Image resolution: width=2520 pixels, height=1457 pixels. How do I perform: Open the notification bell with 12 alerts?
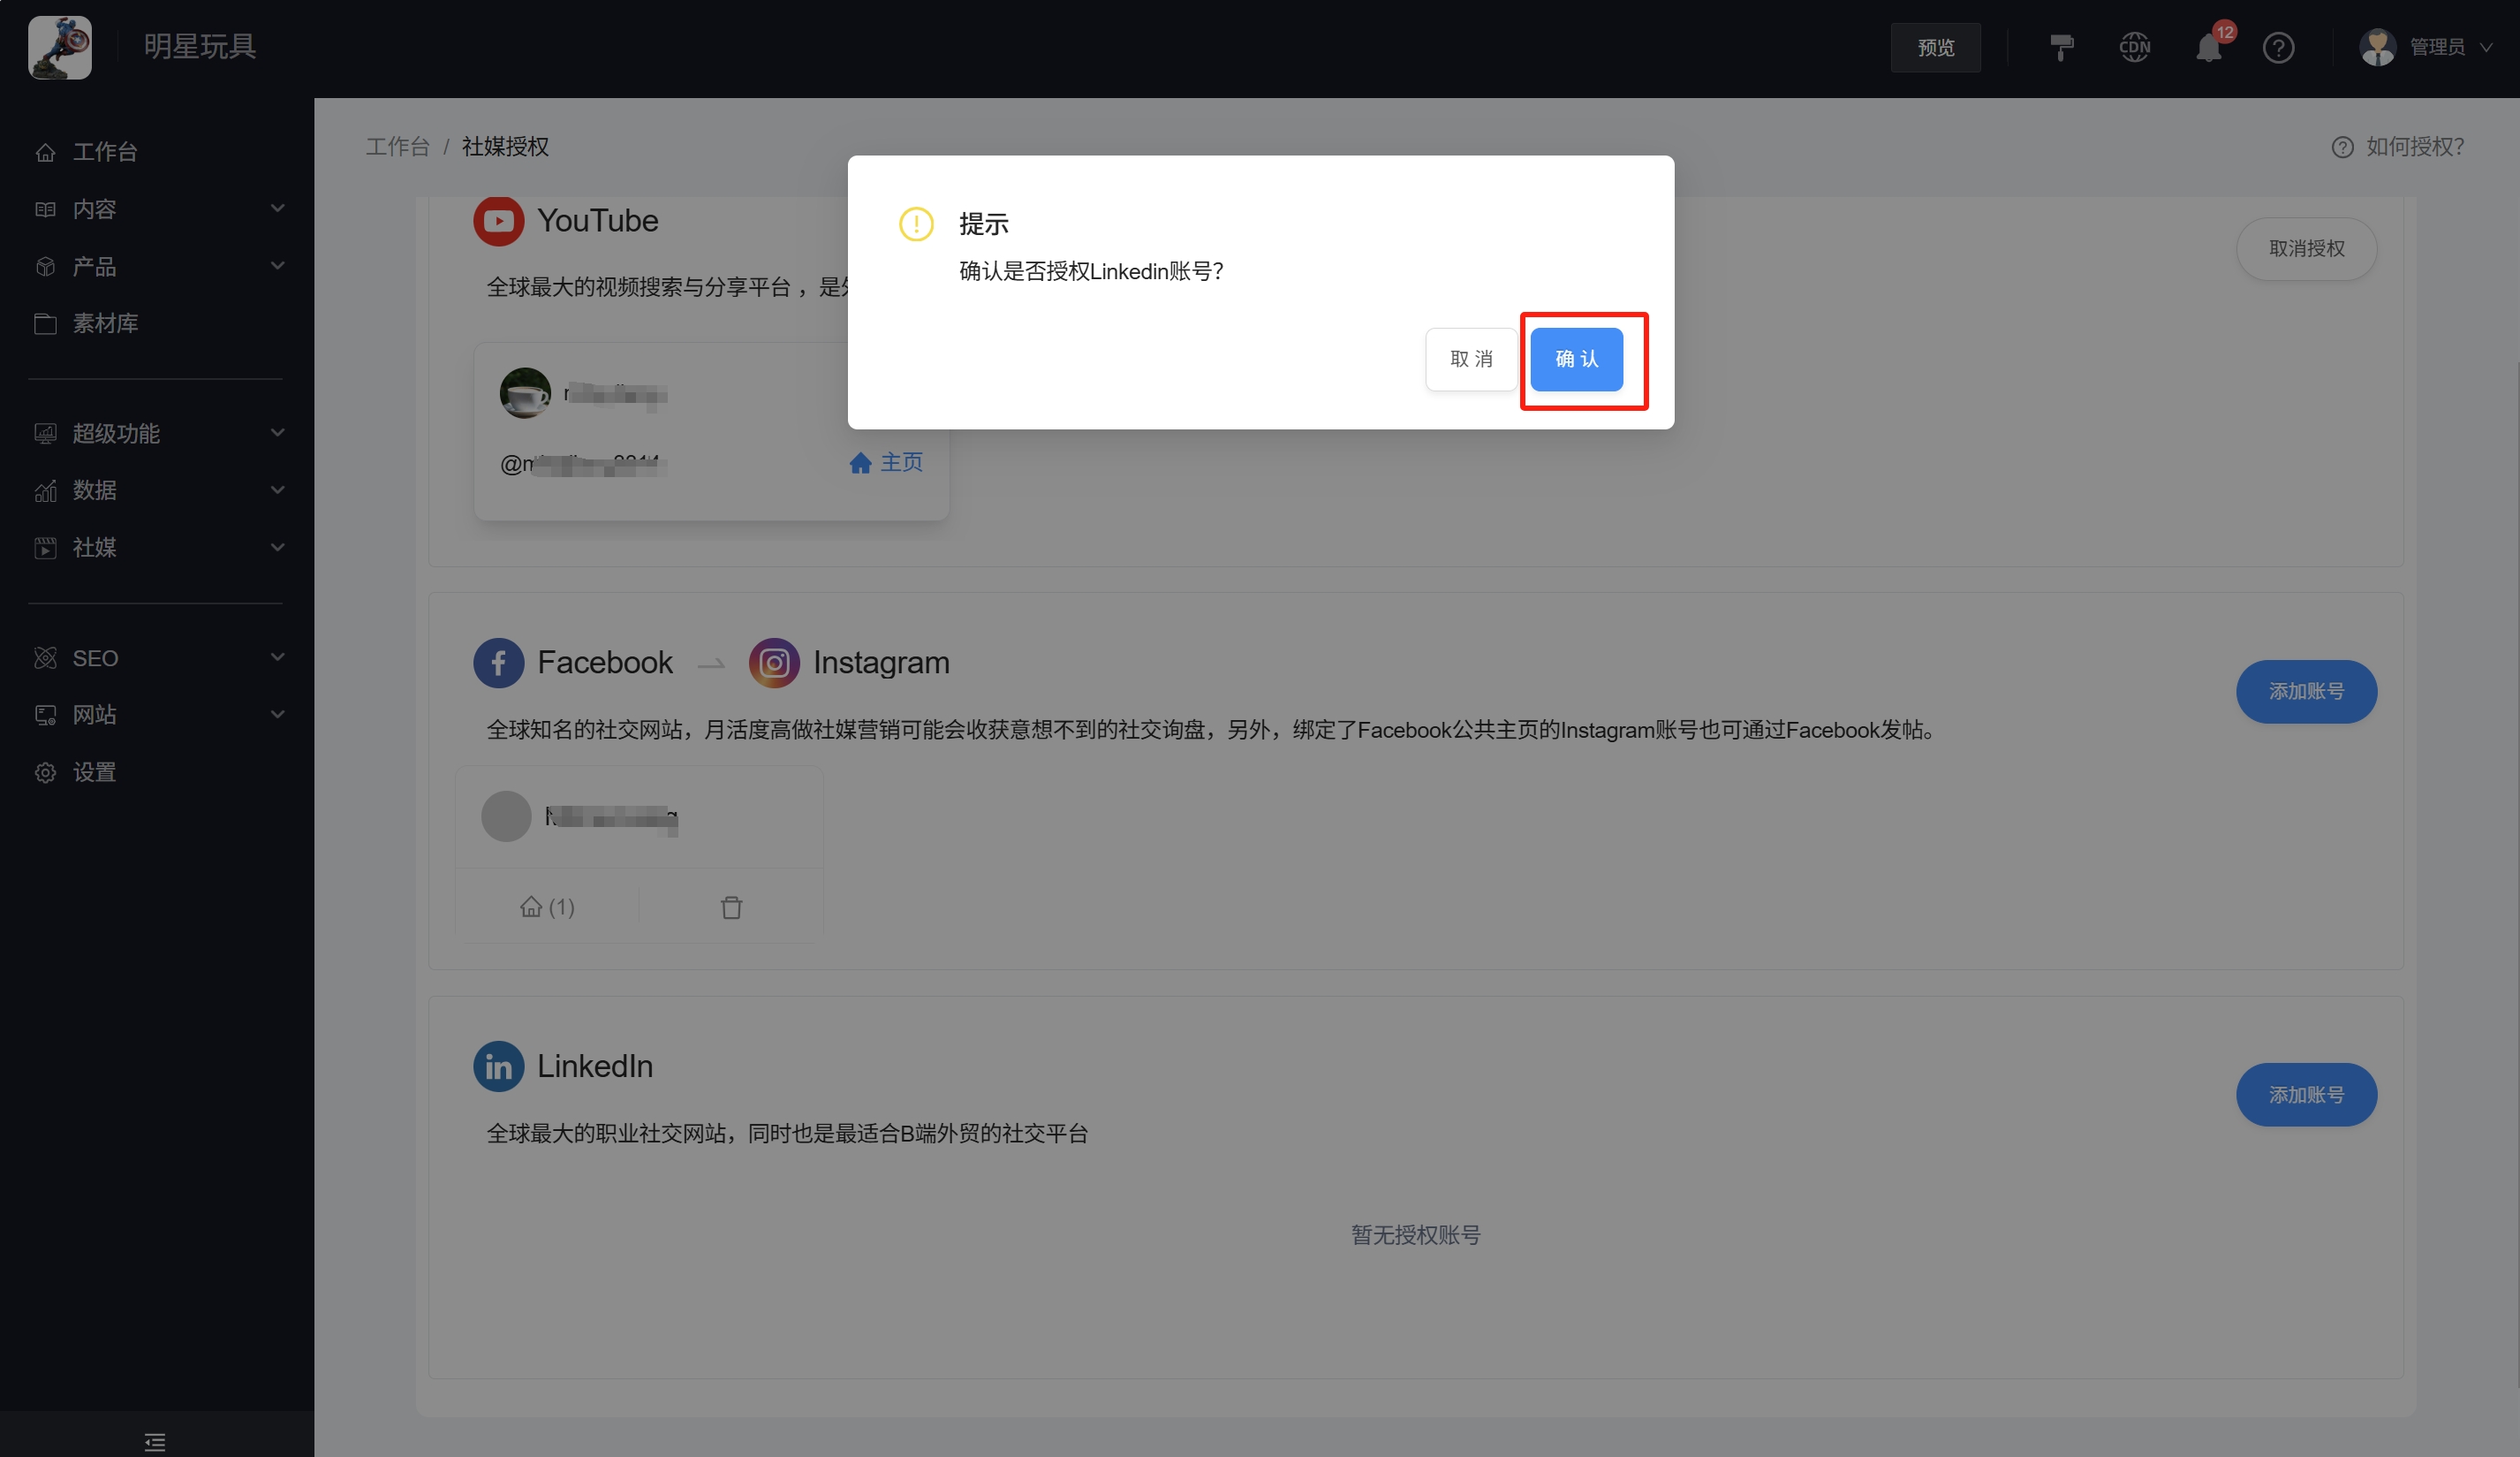click(2209, 47)
